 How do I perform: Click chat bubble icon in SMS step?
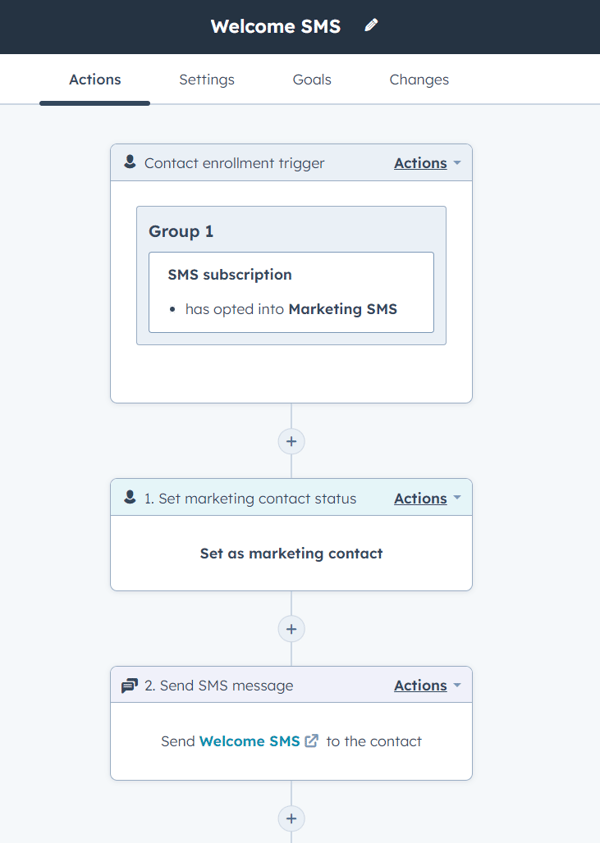[129, 685]
